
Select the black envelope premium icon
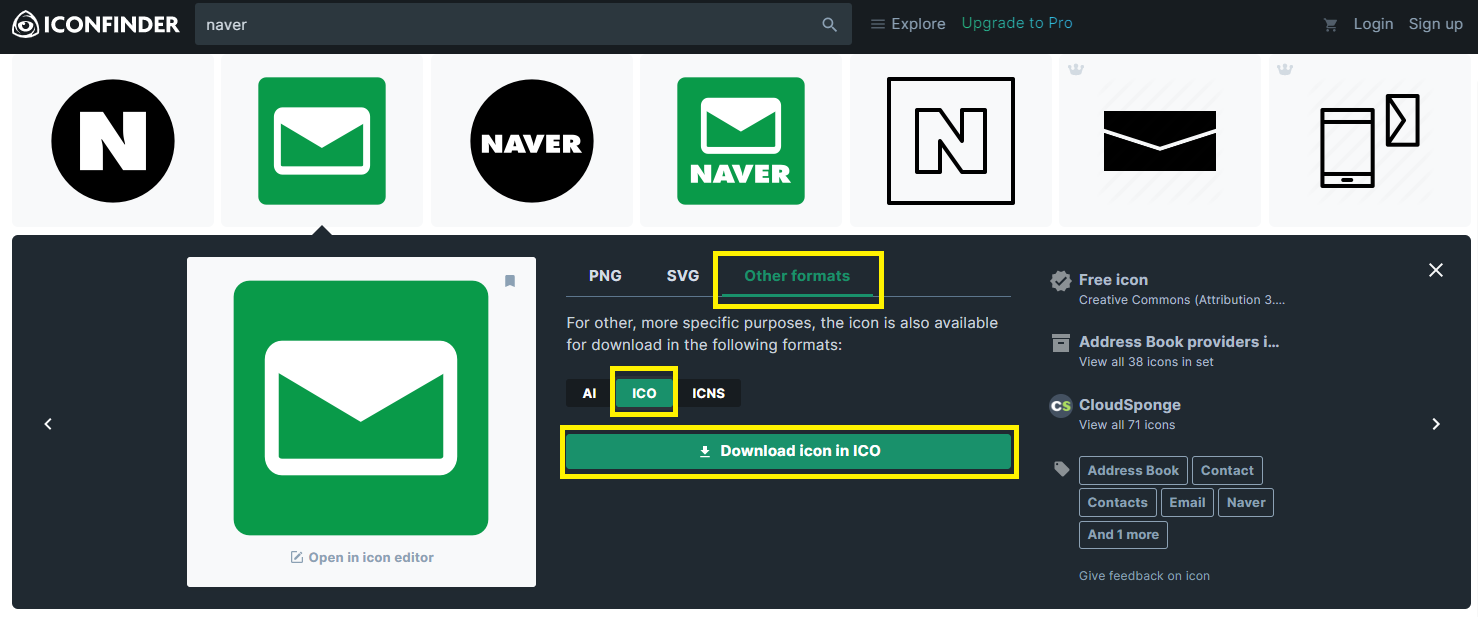click(x=1160, y=141)
